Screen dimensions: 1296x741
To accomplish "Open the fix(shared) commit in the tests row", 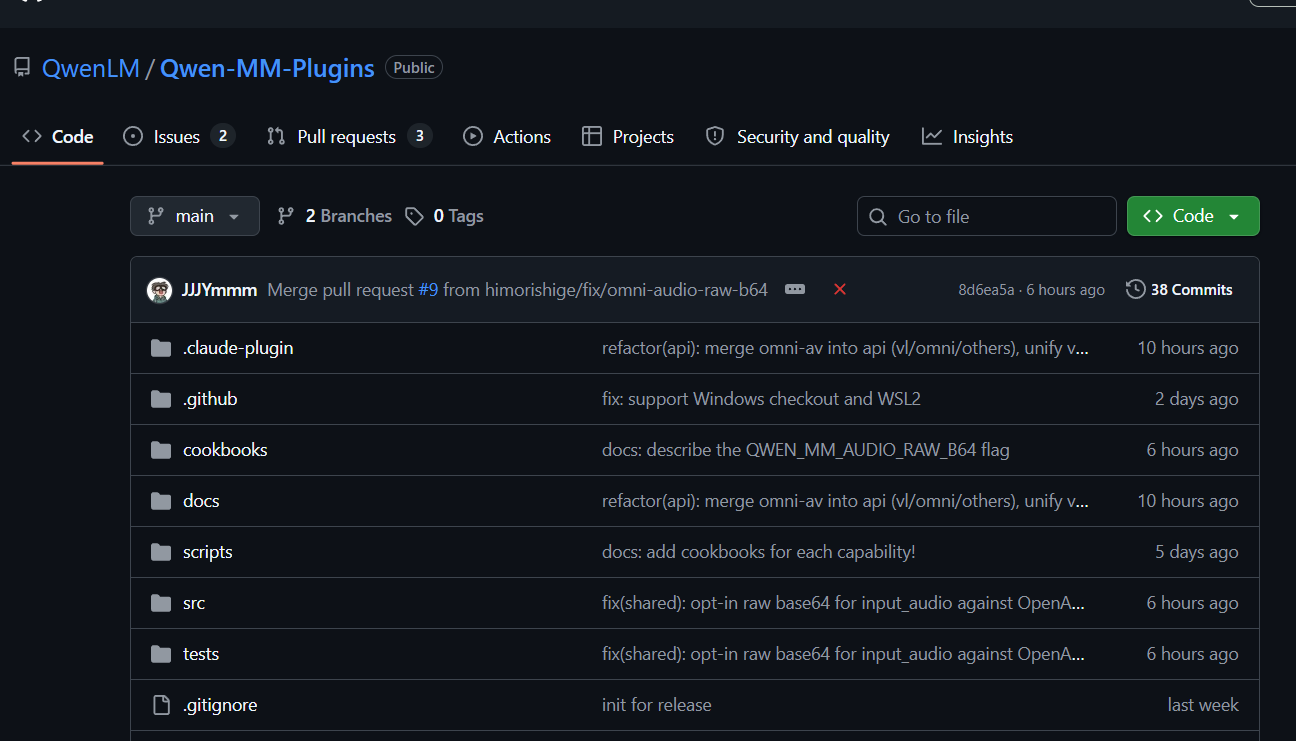I will [844, 654].
